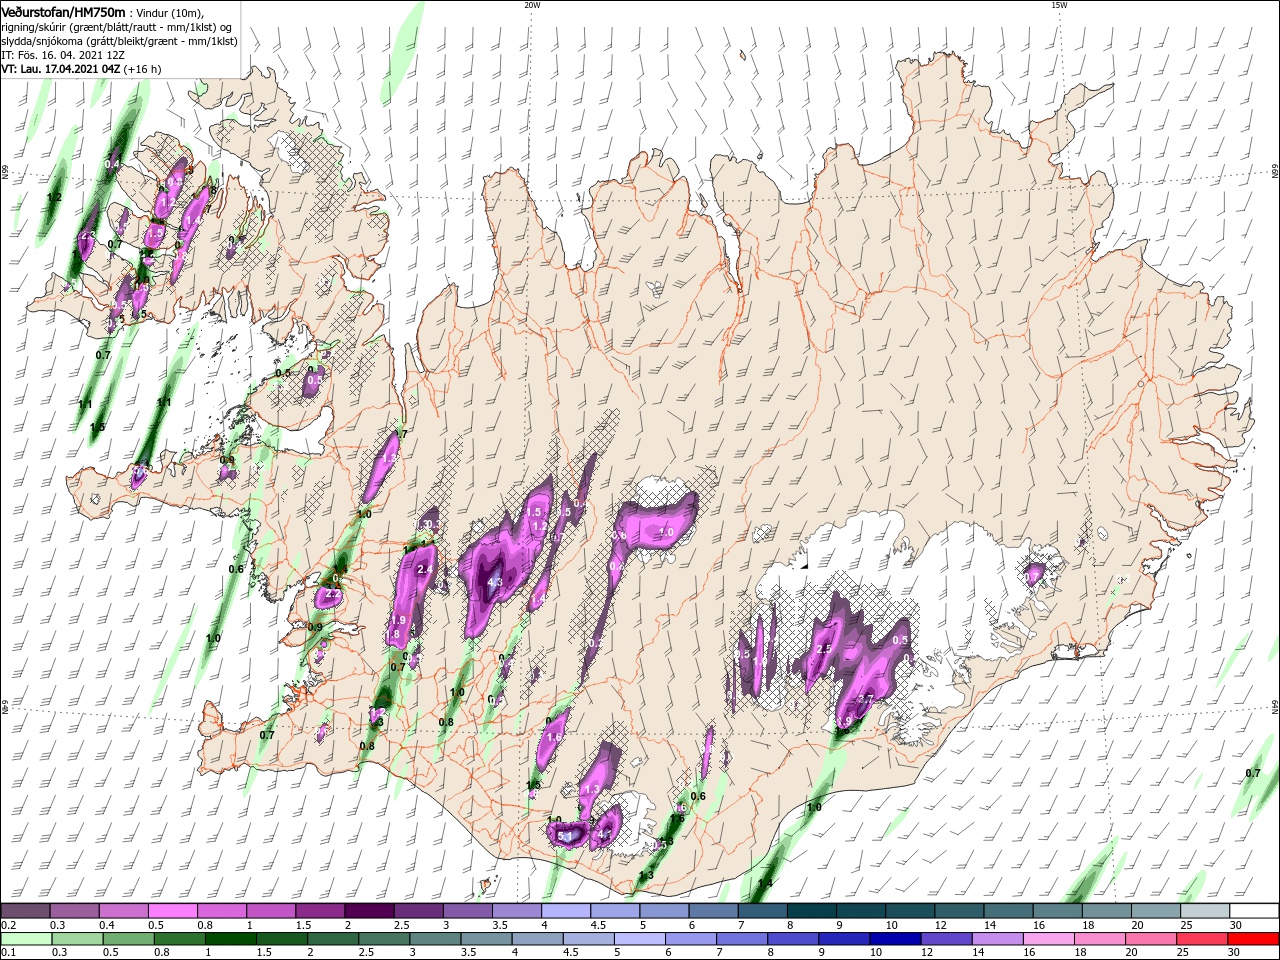Screen dimensions: 1280x960
Task: Click the "(+16 h)" forecast offset text
Action: tap(142, 70)
